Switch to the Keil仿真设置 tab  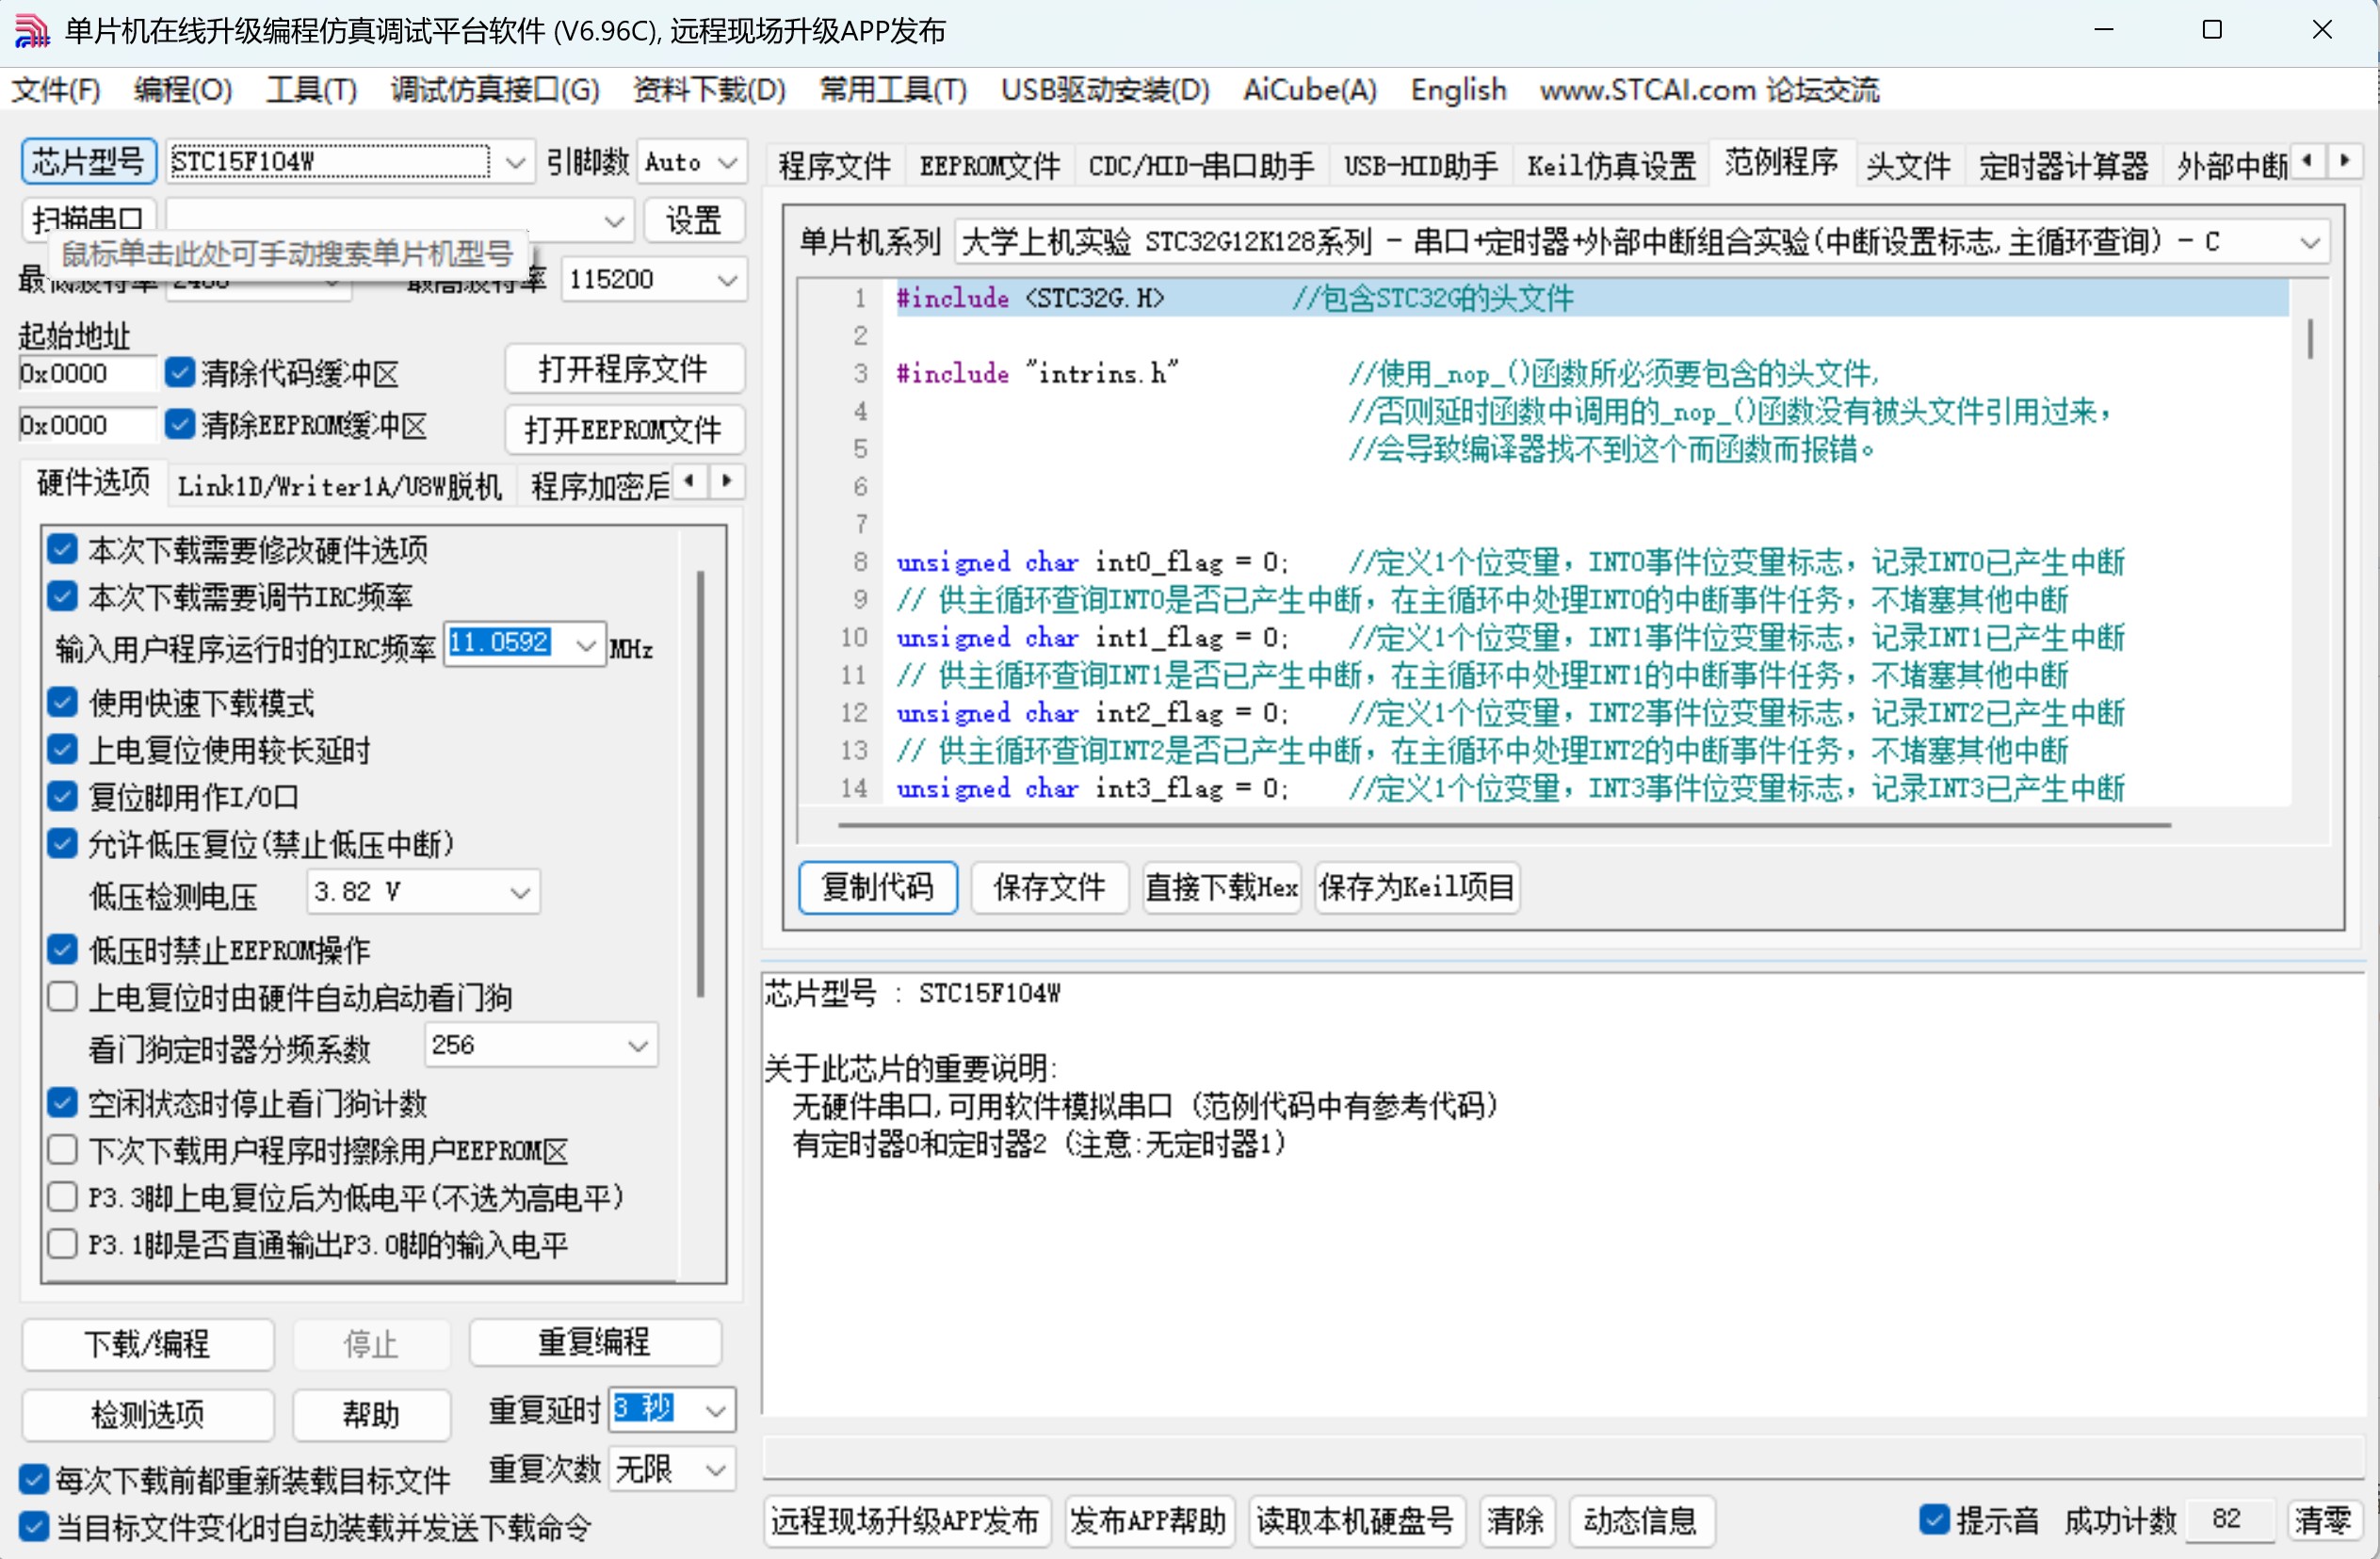1611,165
